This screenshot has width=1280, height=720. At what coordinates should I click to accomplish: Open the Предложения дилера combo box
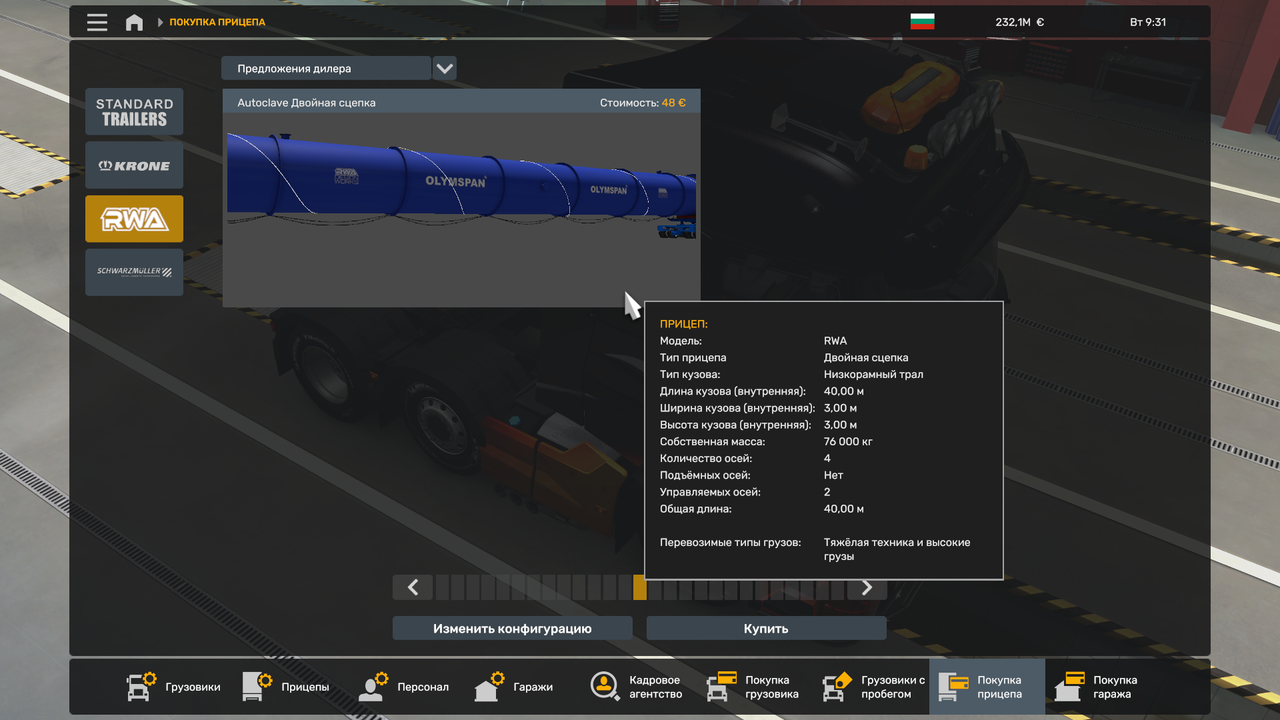pos(327,69)
